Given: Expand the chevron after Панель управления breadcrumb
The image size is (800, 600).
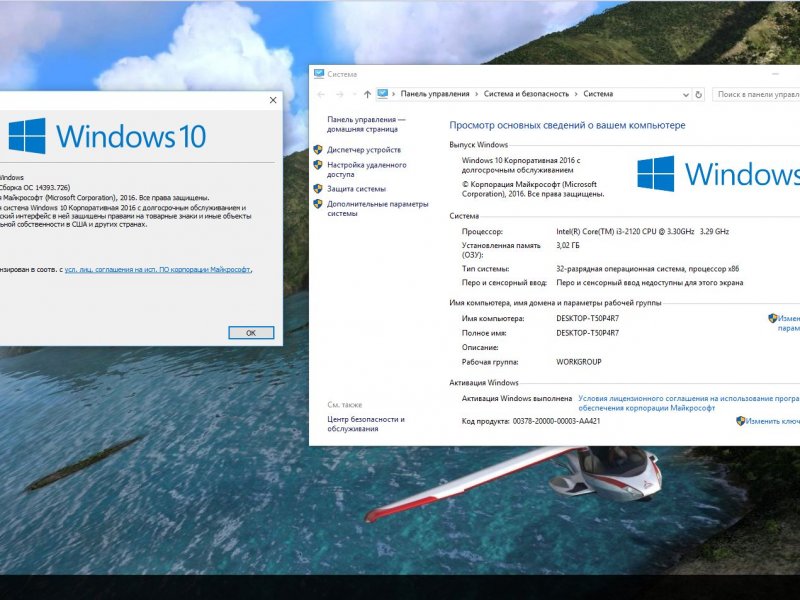Looking at the screenshot, I should point(477,94).
